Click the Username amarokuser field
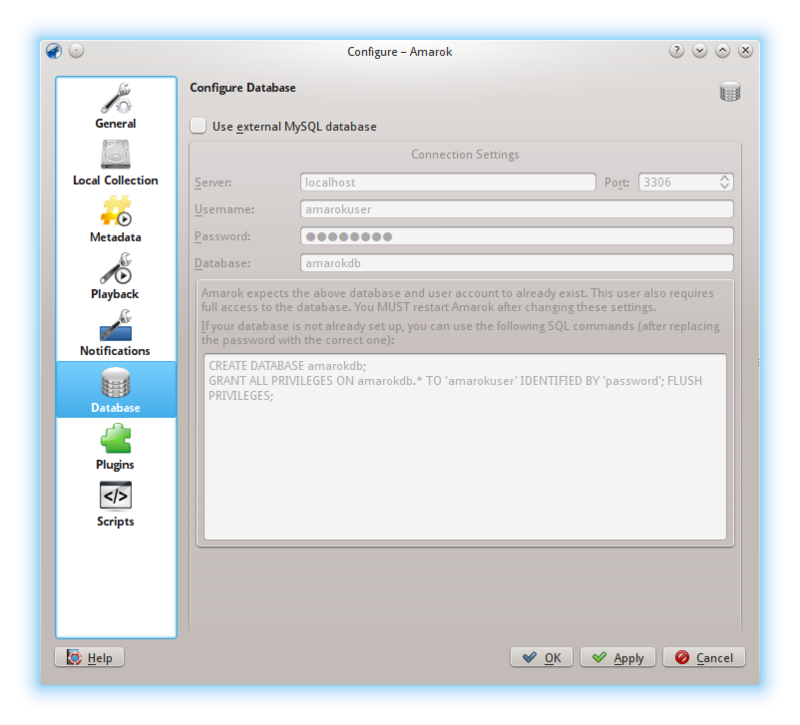This screenshot has height=725, width=800. tap(516, 209)
